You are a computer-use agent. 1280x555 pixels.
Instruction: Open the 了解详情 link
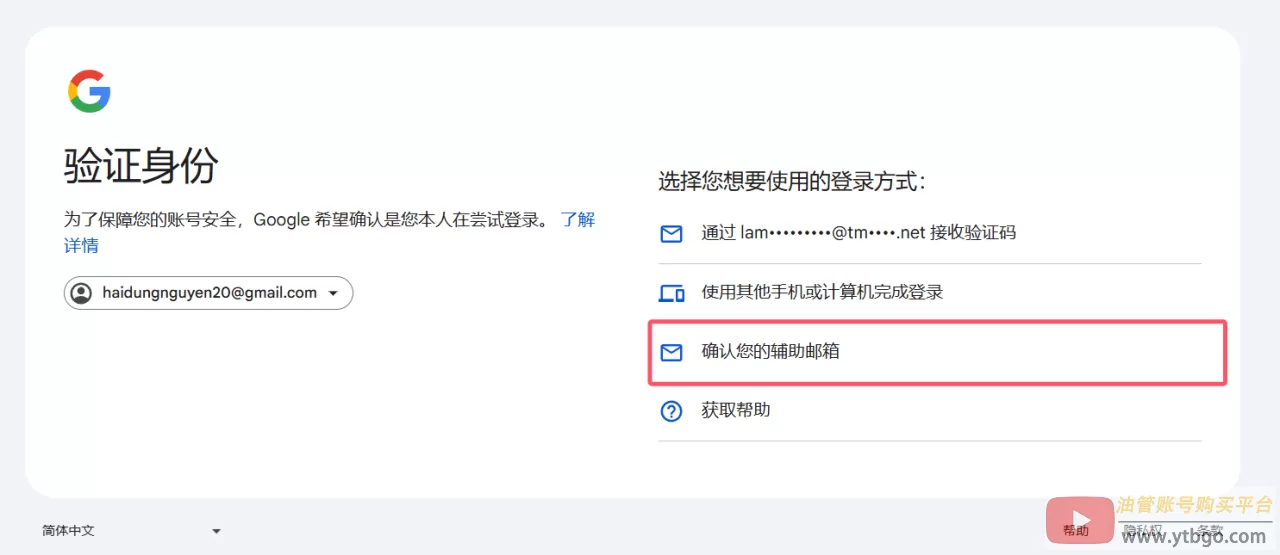pyautogui.click(x=578, y=220)
